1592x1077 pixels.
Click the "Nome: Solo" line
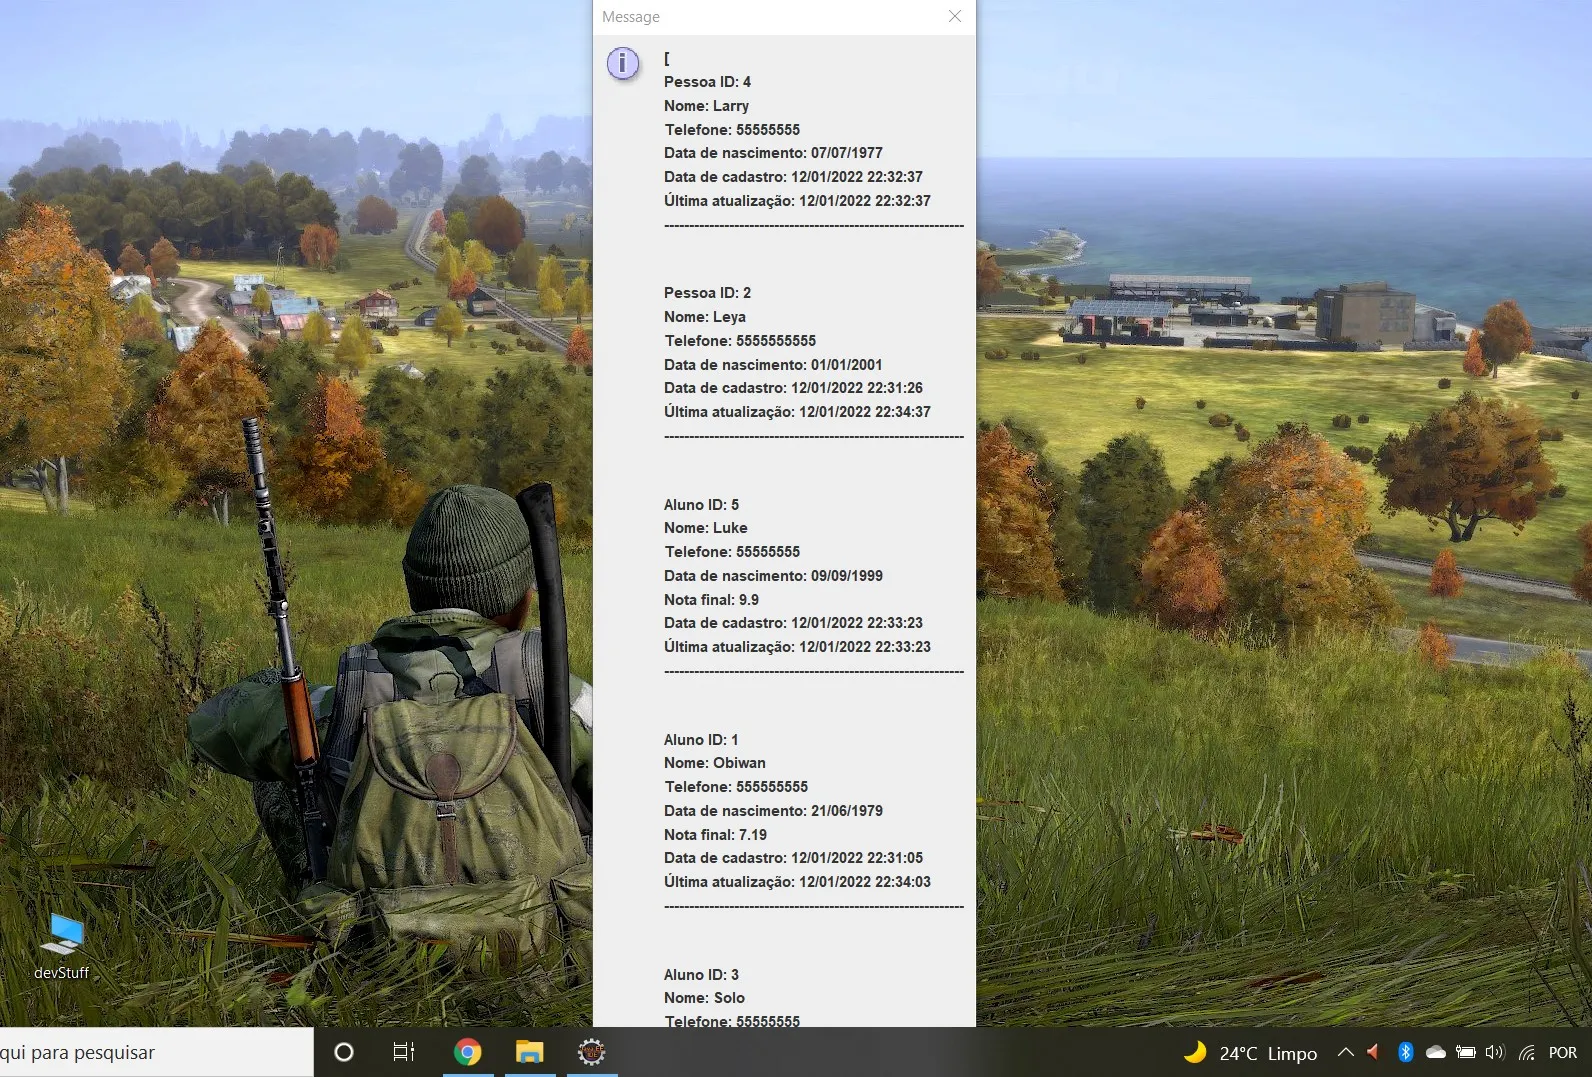coord(705,998)
